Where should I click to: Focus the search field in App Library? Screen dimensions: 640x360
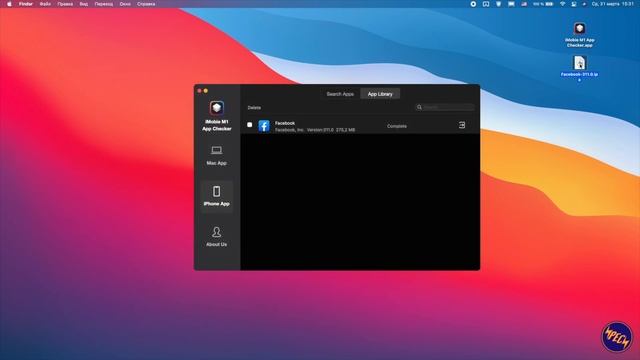tap(444, 107)
